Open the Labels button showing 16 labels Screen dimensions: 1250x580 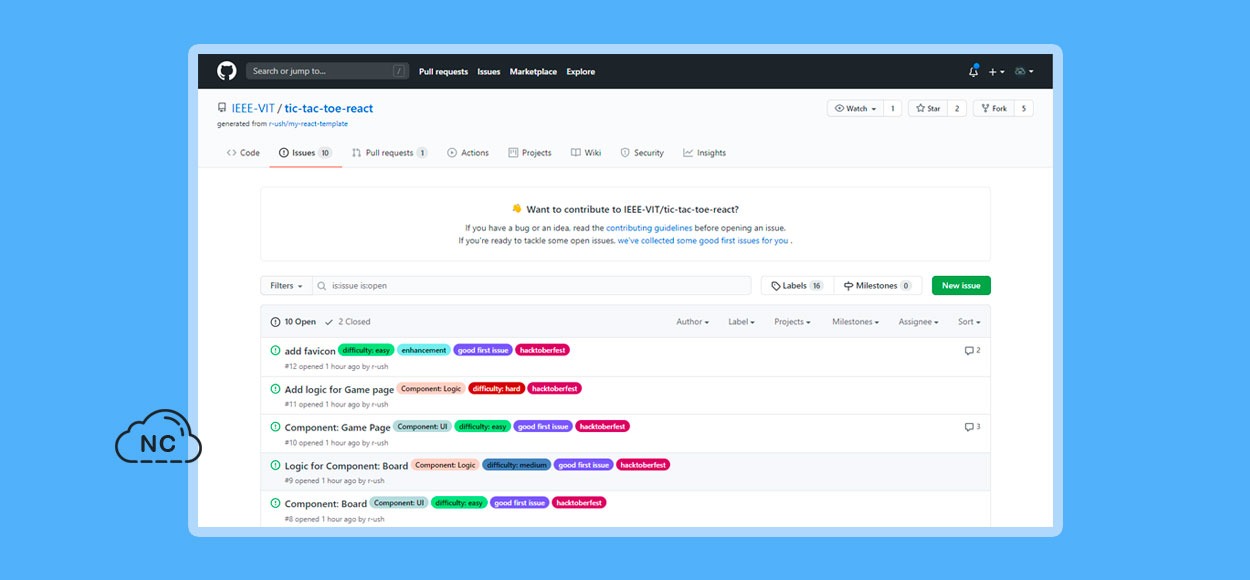[x=797, y=286]
